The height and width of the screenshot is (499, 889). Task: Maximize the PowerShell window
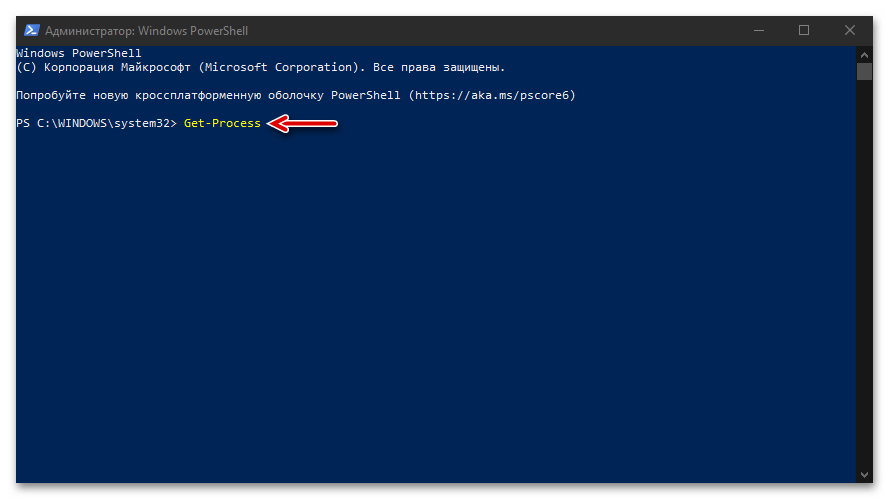pyautogui.click(x=804, y=30)
